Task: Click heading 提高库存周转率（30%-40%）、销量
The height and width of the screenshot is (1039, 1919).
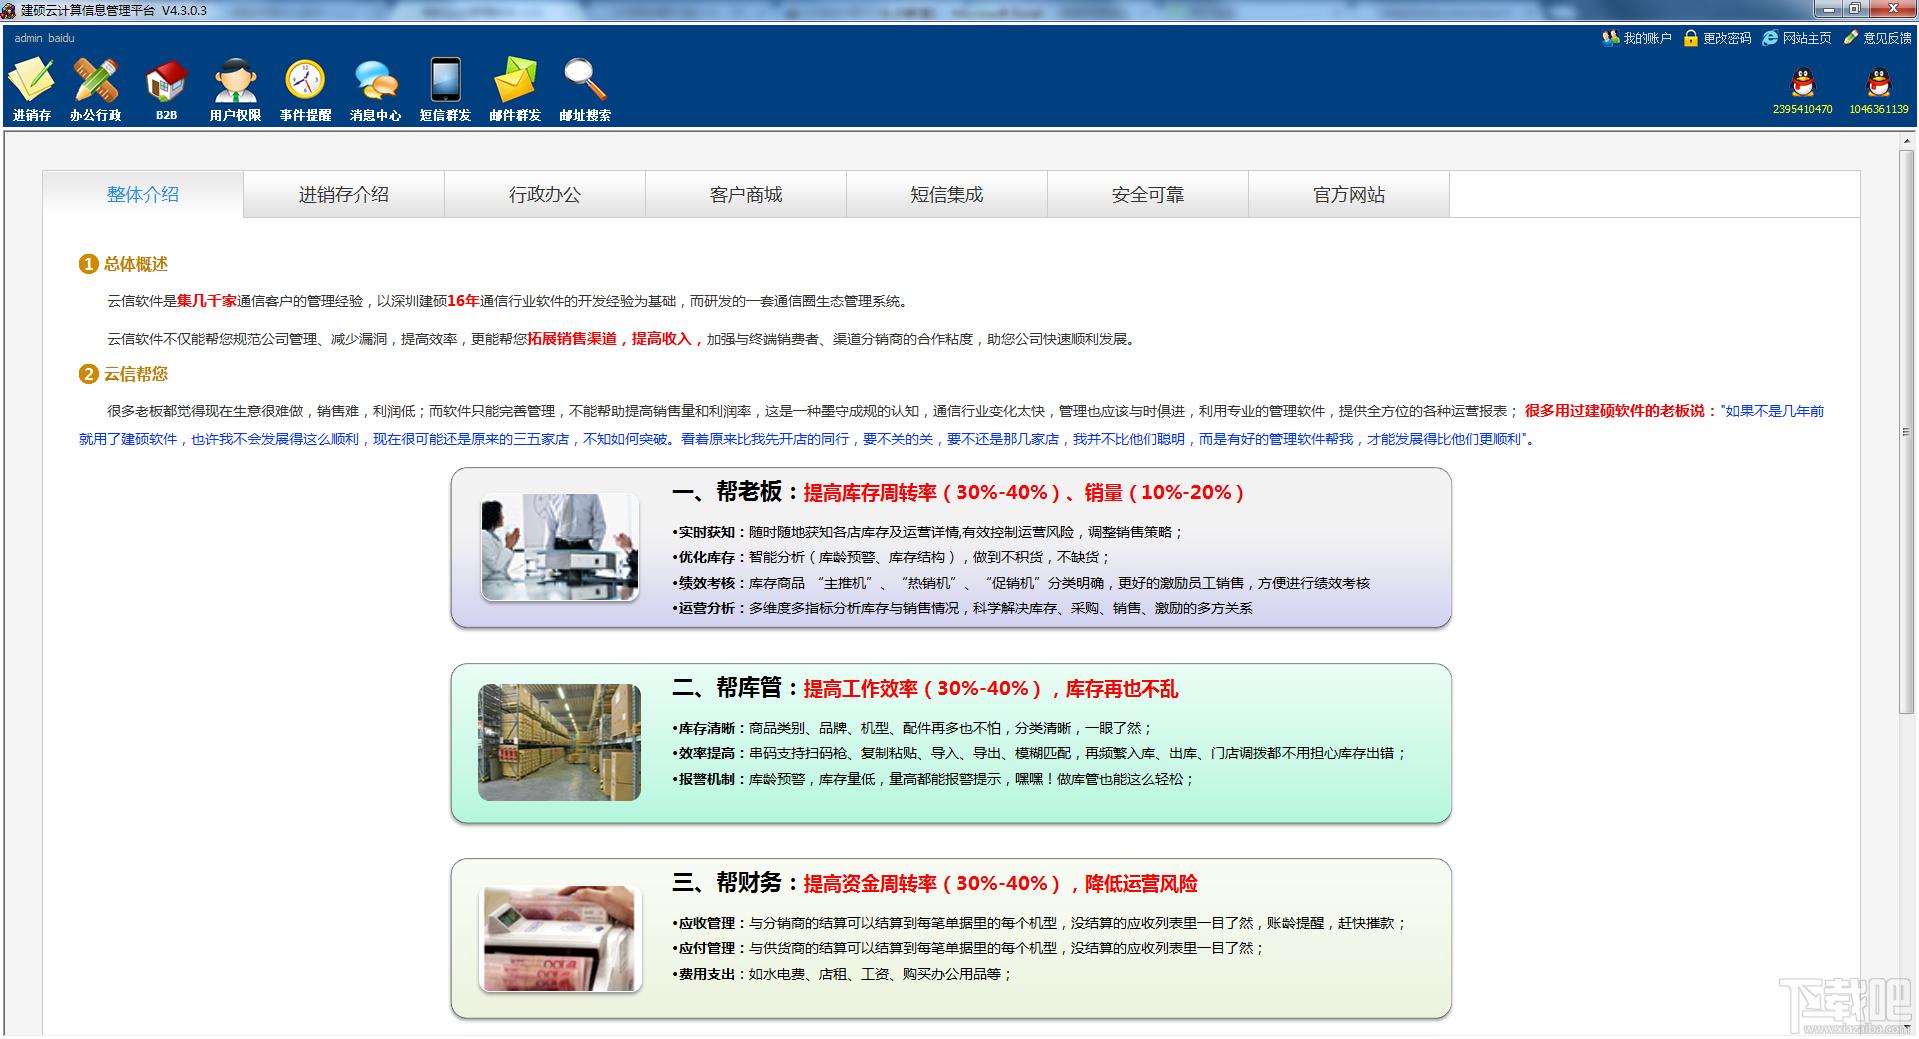Action: click(1023, 492)
